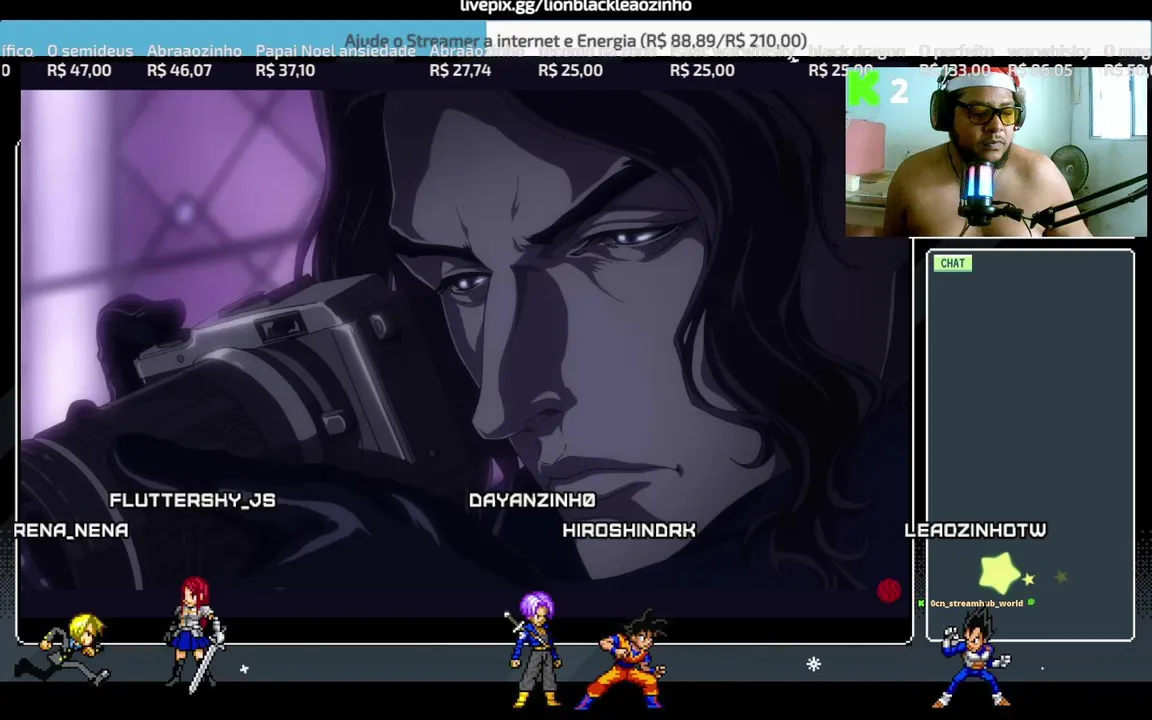Click donor name Papai Noel ansiedade
The width and height of the screenshot is (1152, 720).
click(x=336, y=51)
